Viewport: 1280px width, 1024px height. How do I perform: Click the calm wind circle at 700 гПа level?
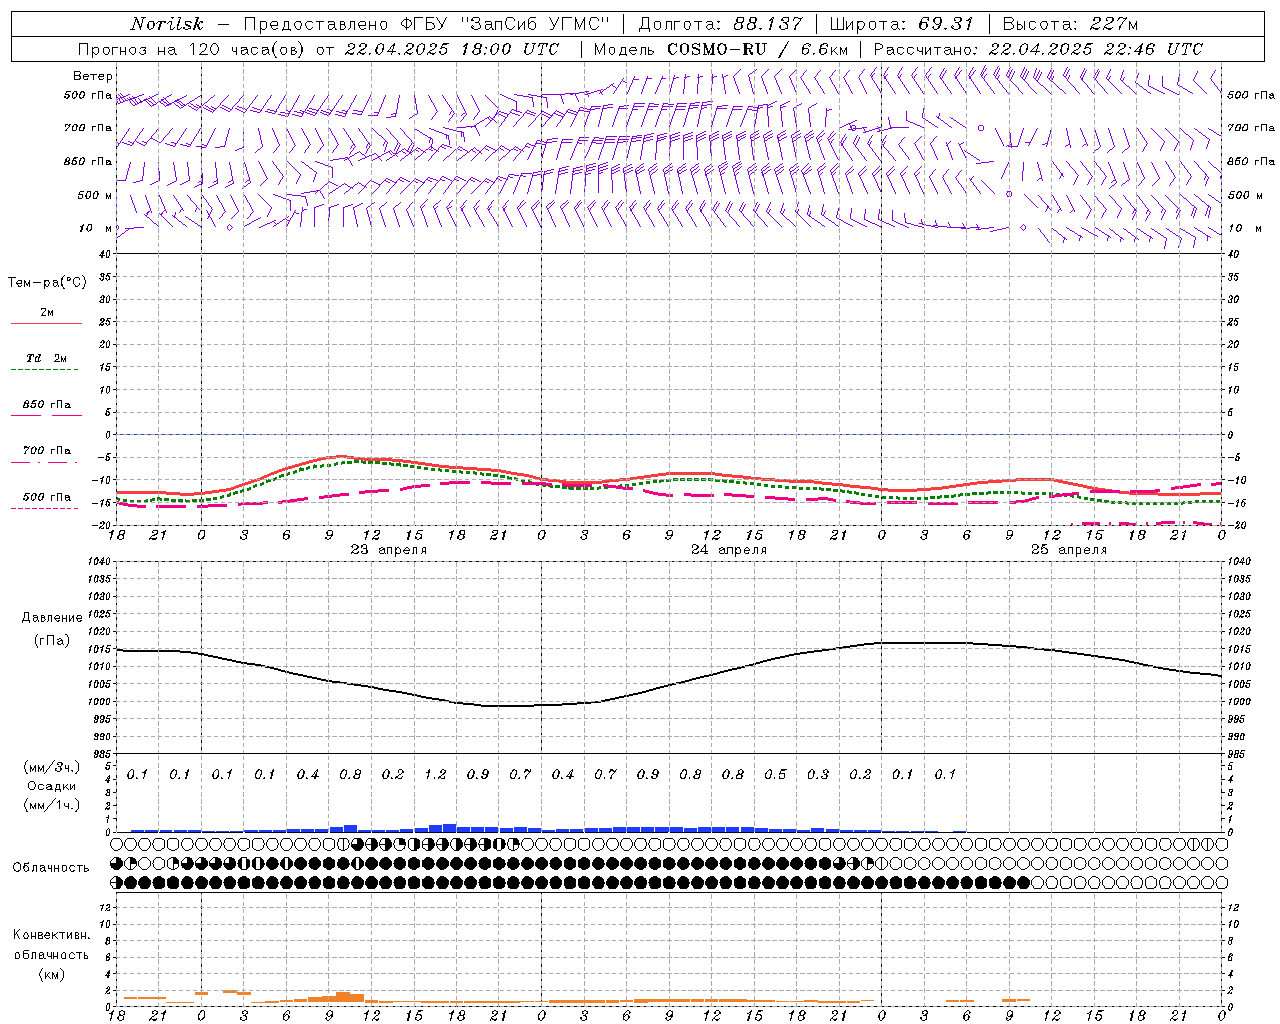(x=980, y=128)
